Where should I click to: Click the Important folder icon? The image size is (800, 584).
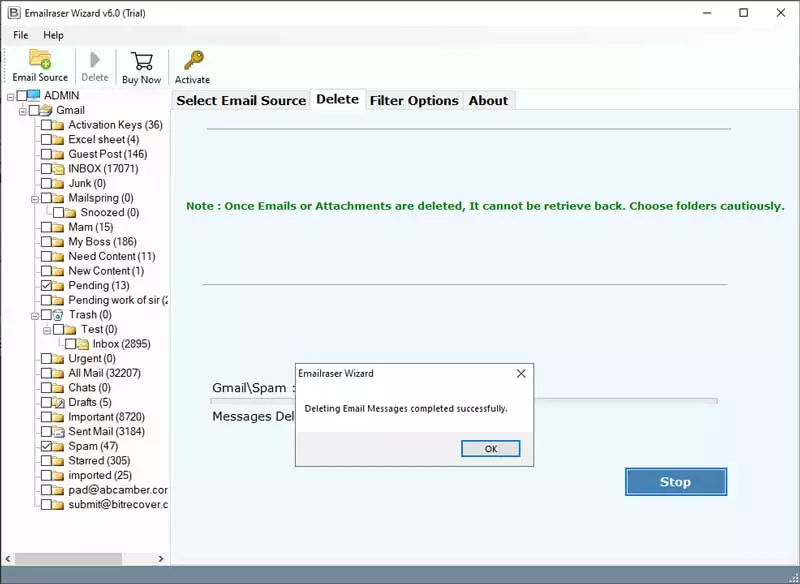point(58,417)
